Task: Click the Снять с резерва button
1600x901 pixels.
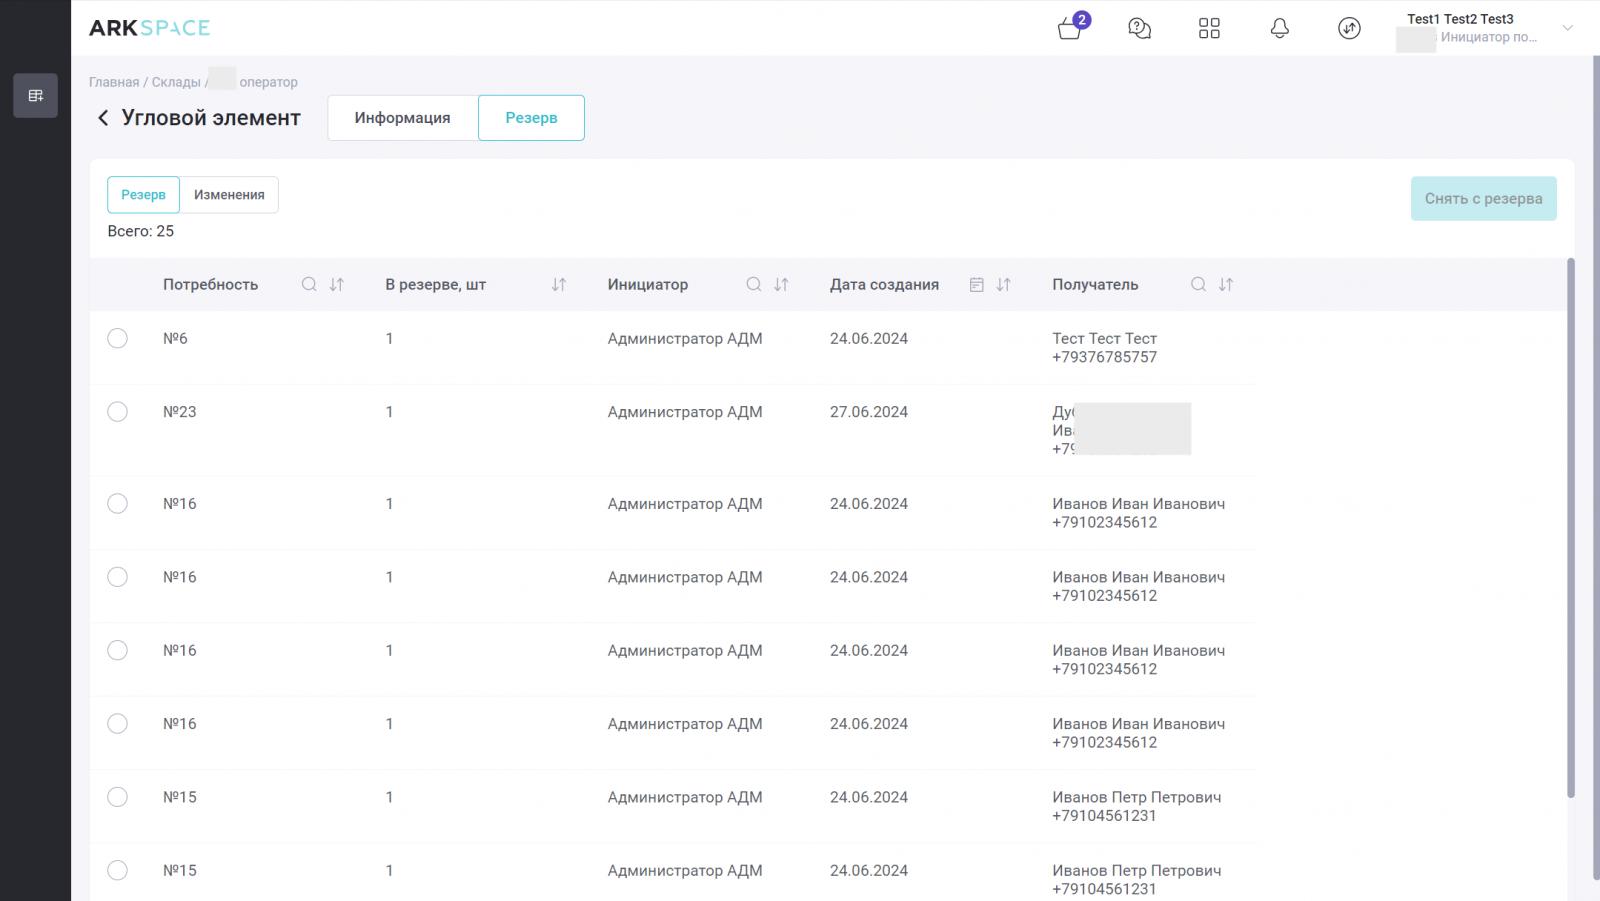Action: point(1483,199)
